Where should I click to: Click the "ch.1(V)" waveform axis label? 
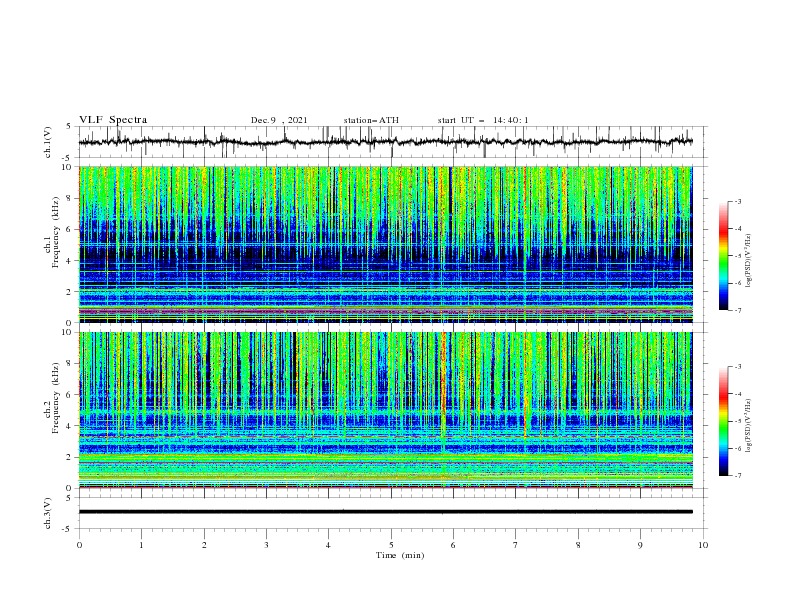pyautogui.click(x=48, y=142)
